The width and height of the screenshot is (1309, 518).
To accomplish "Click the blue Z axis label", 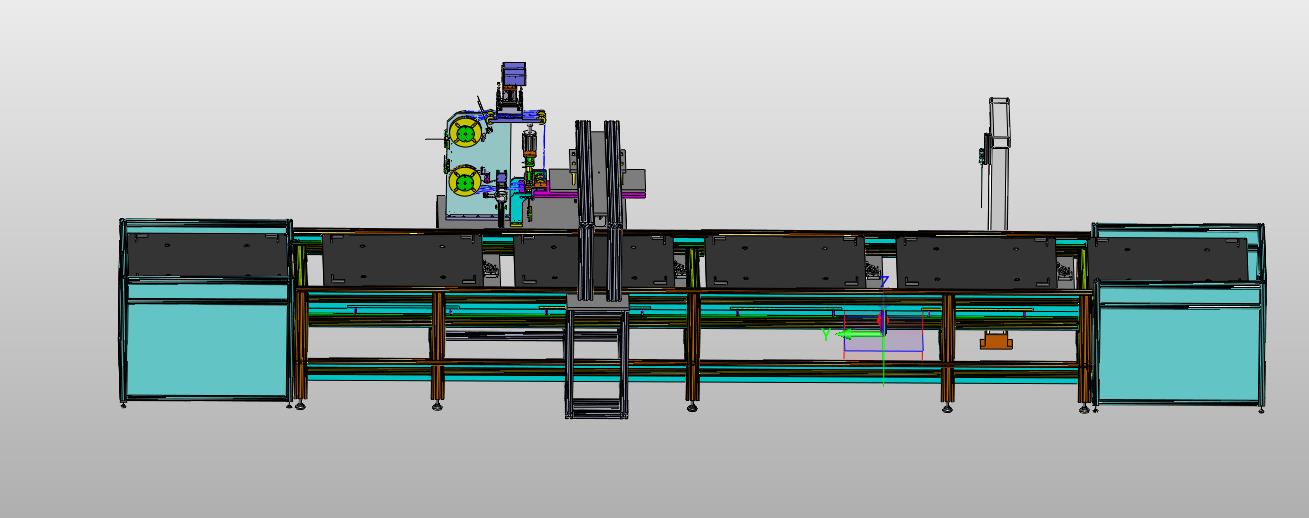I will coord(885,282).
